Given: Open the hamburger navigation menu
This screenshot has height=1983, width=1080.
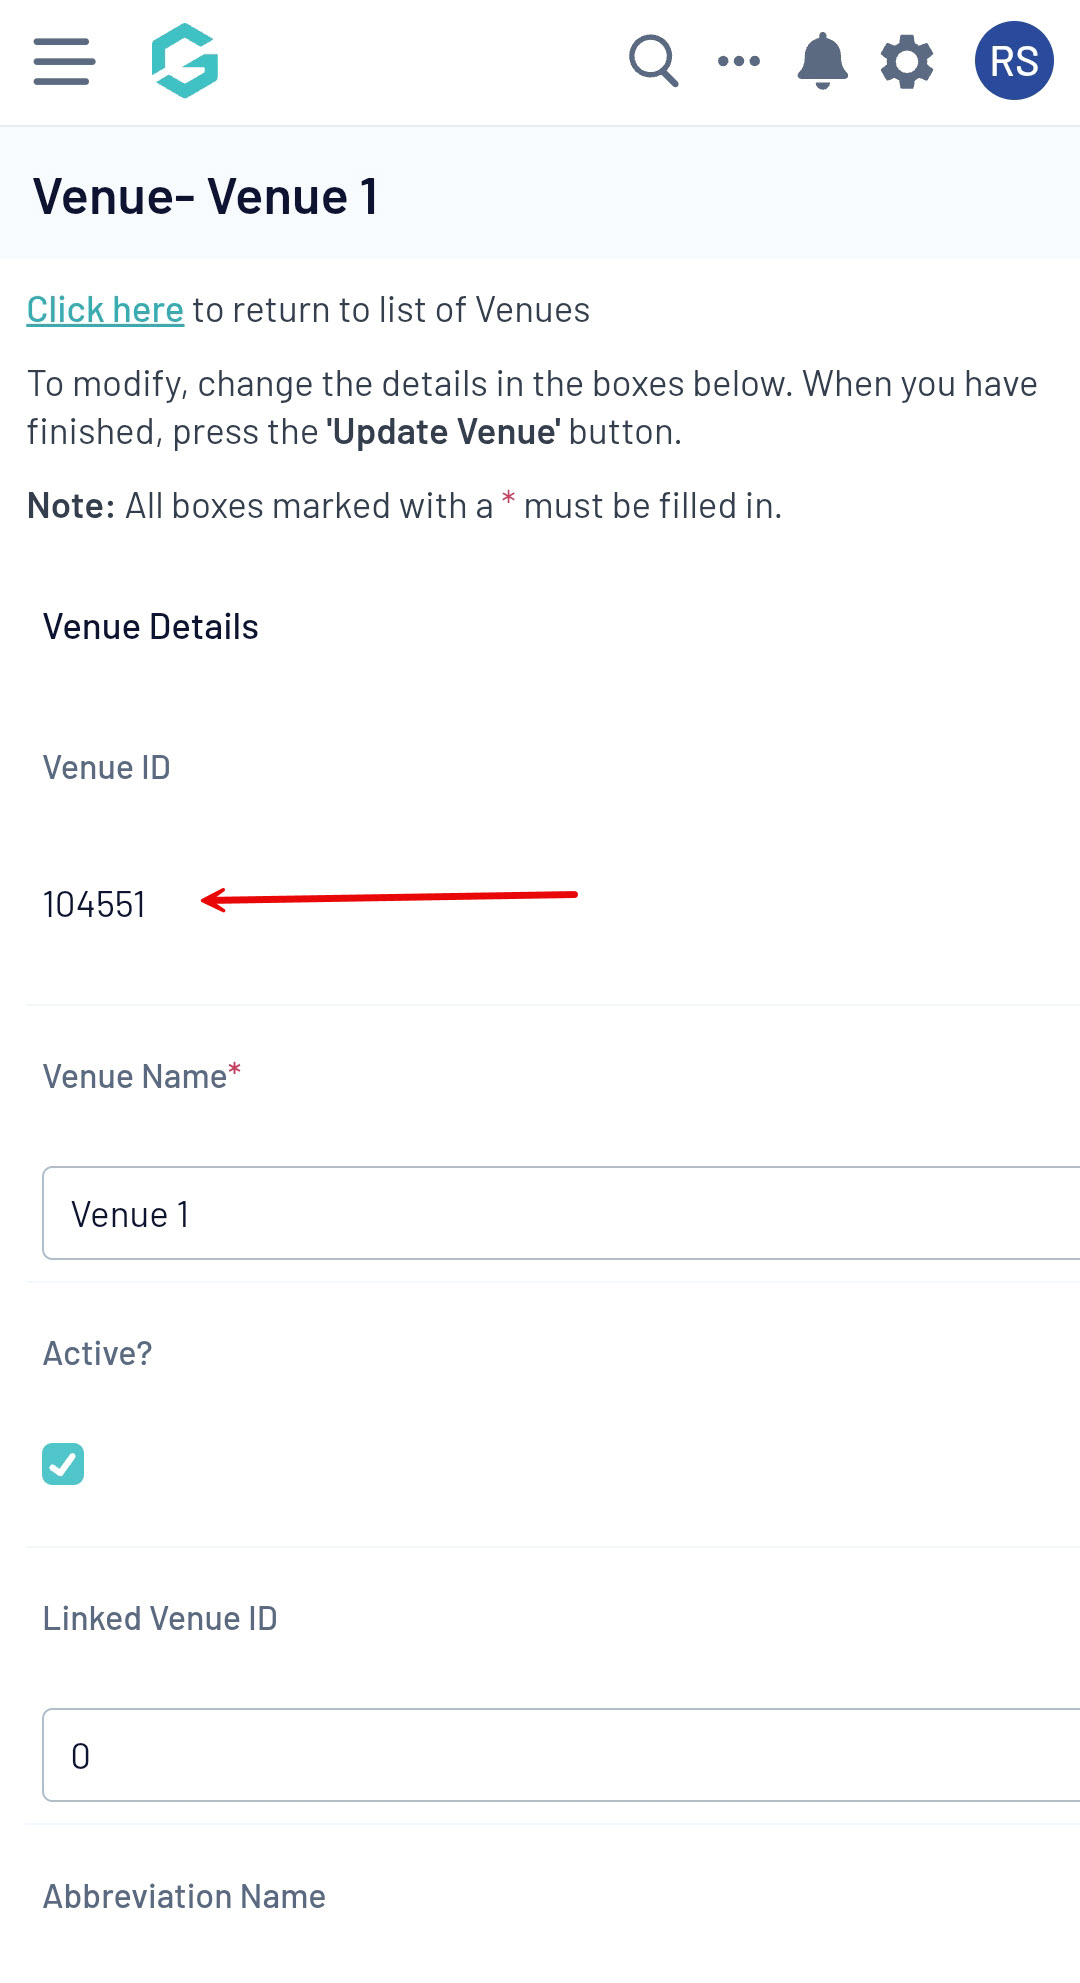Looking at the screenshot, I should pos(64,61).
